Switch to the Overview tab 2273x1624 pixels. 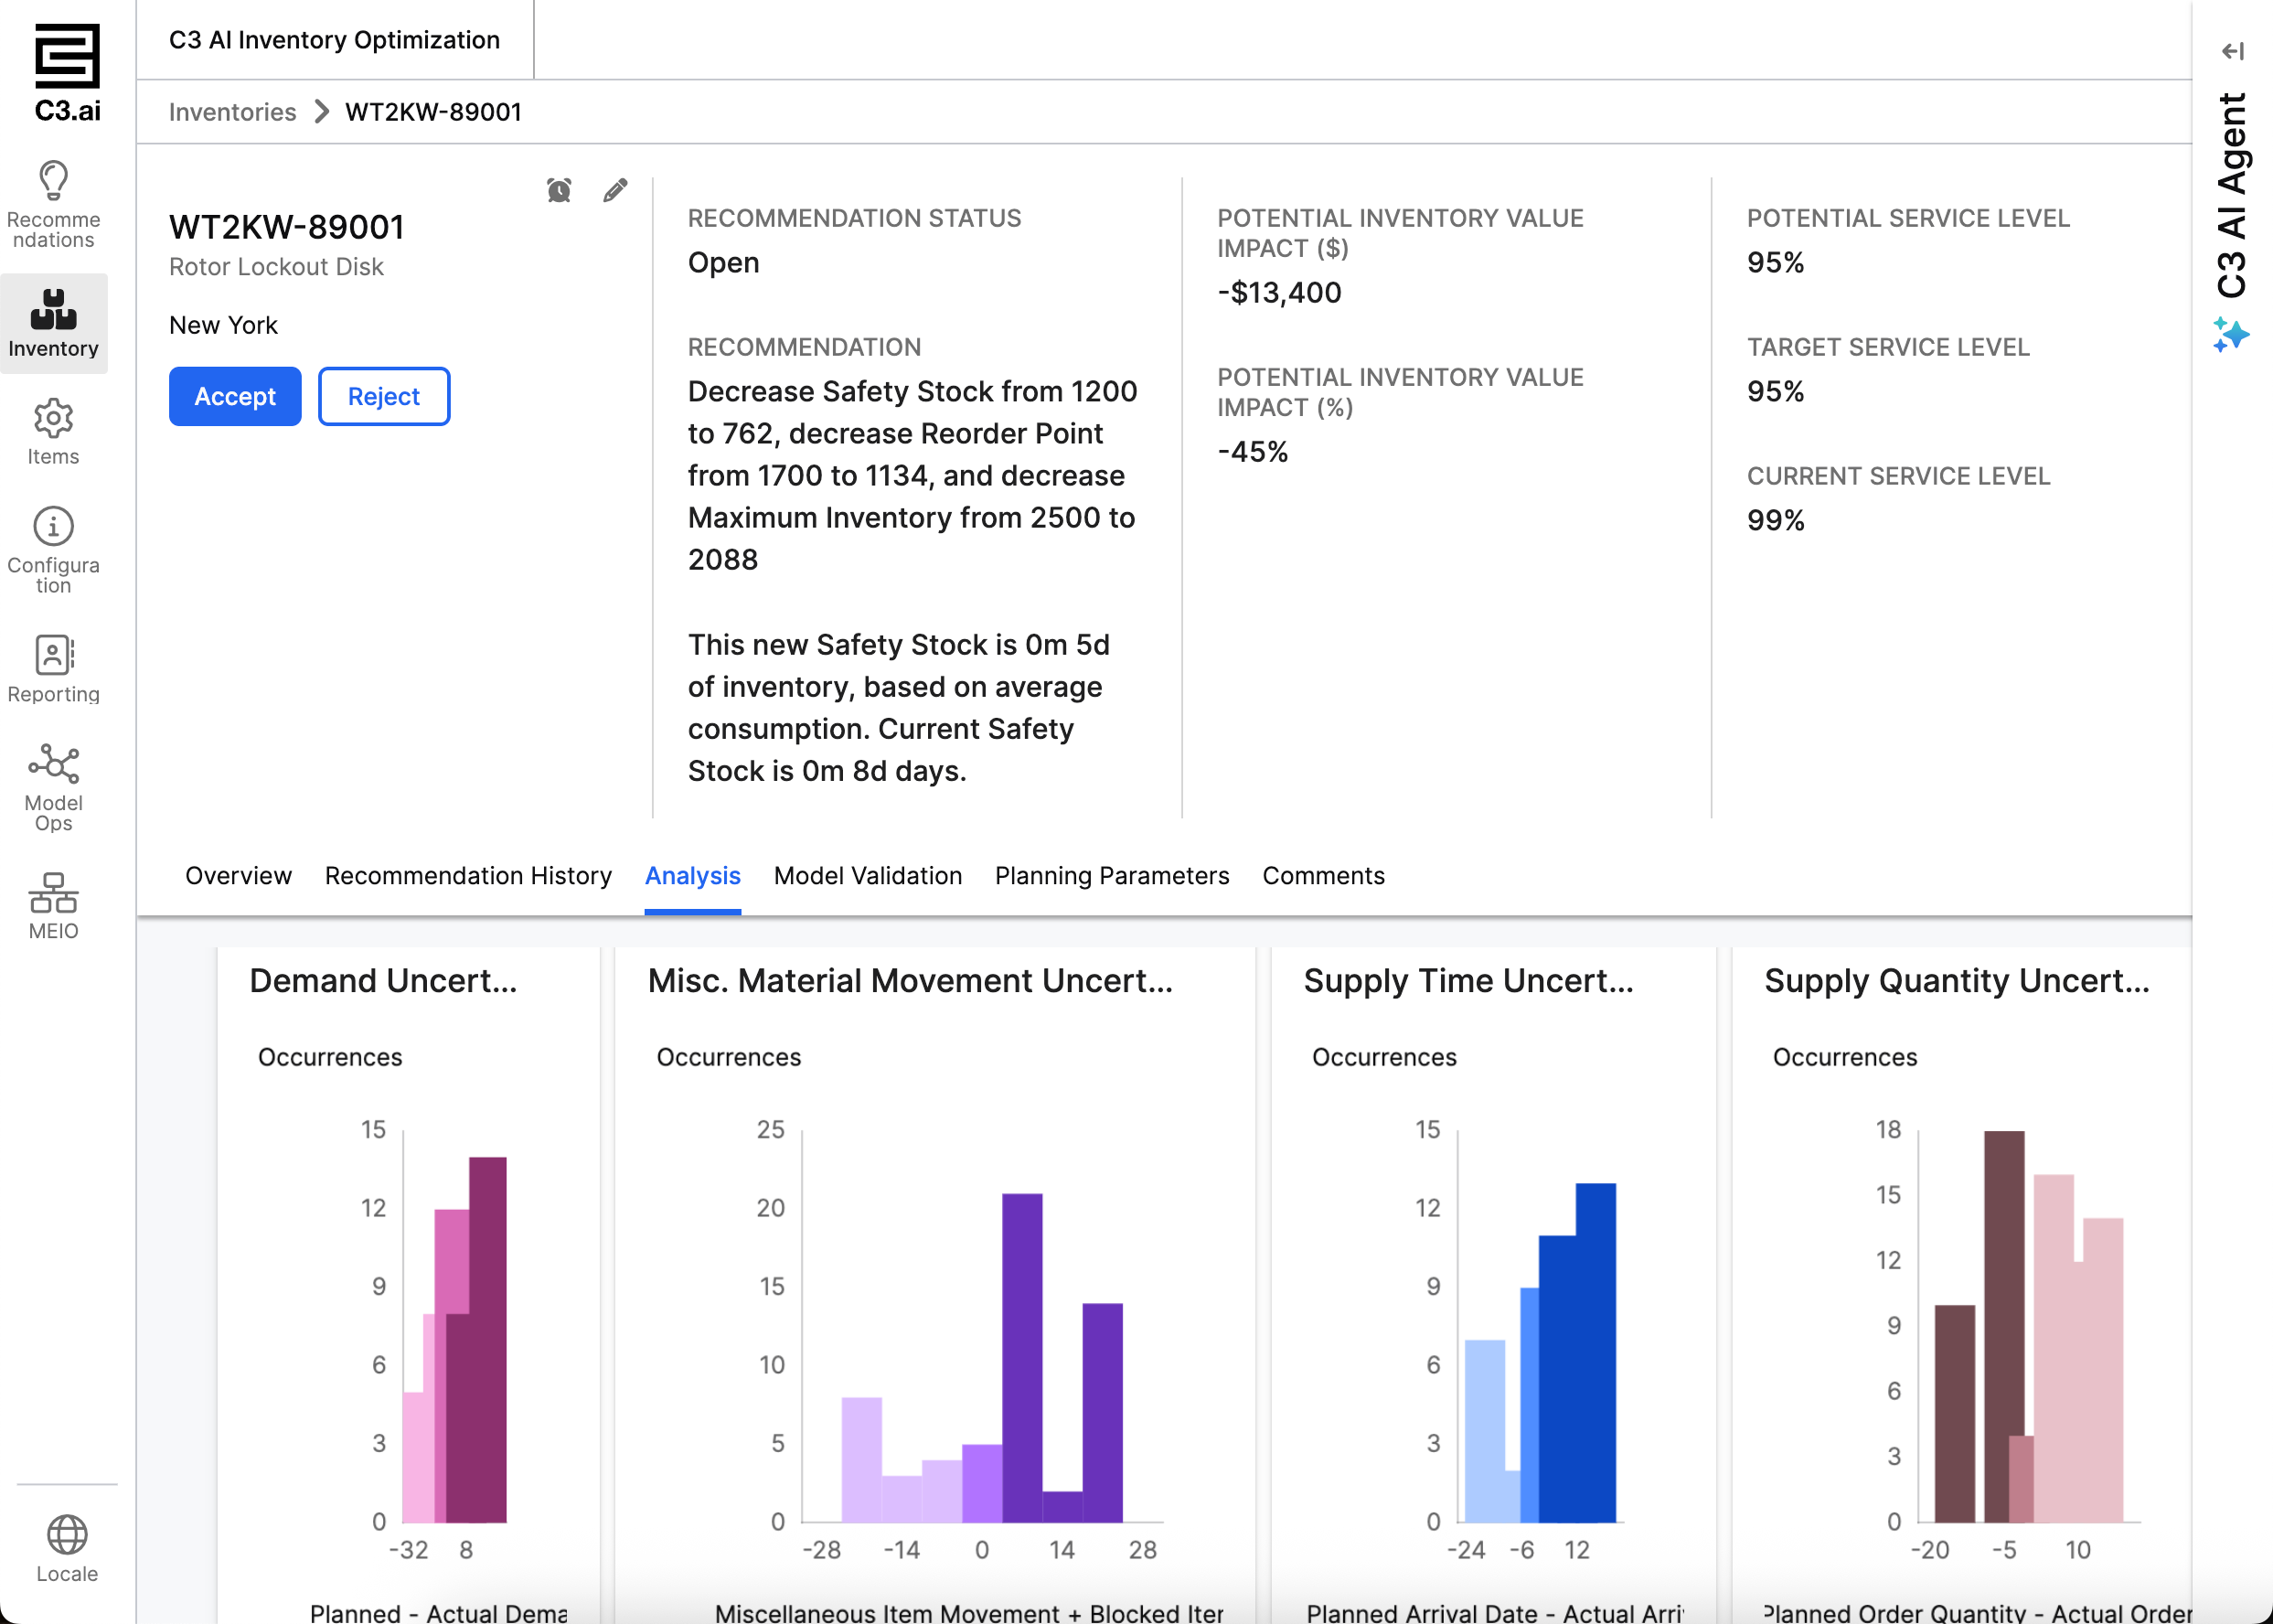238,875
